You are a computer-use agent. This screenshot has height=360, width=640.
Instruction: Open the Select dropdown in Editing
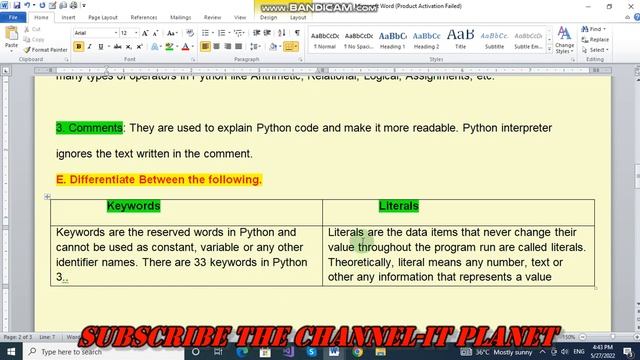pos(596,50)
